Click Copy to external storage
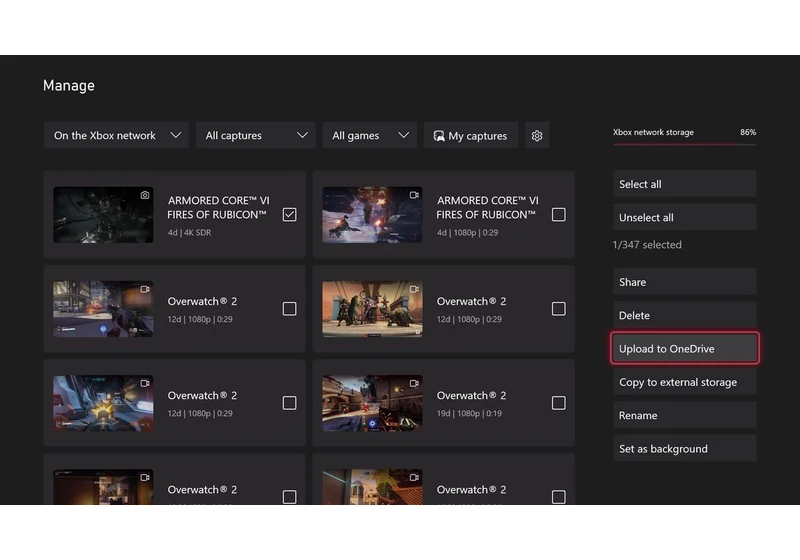The image size is (800, 560). [x=685, y=382]
